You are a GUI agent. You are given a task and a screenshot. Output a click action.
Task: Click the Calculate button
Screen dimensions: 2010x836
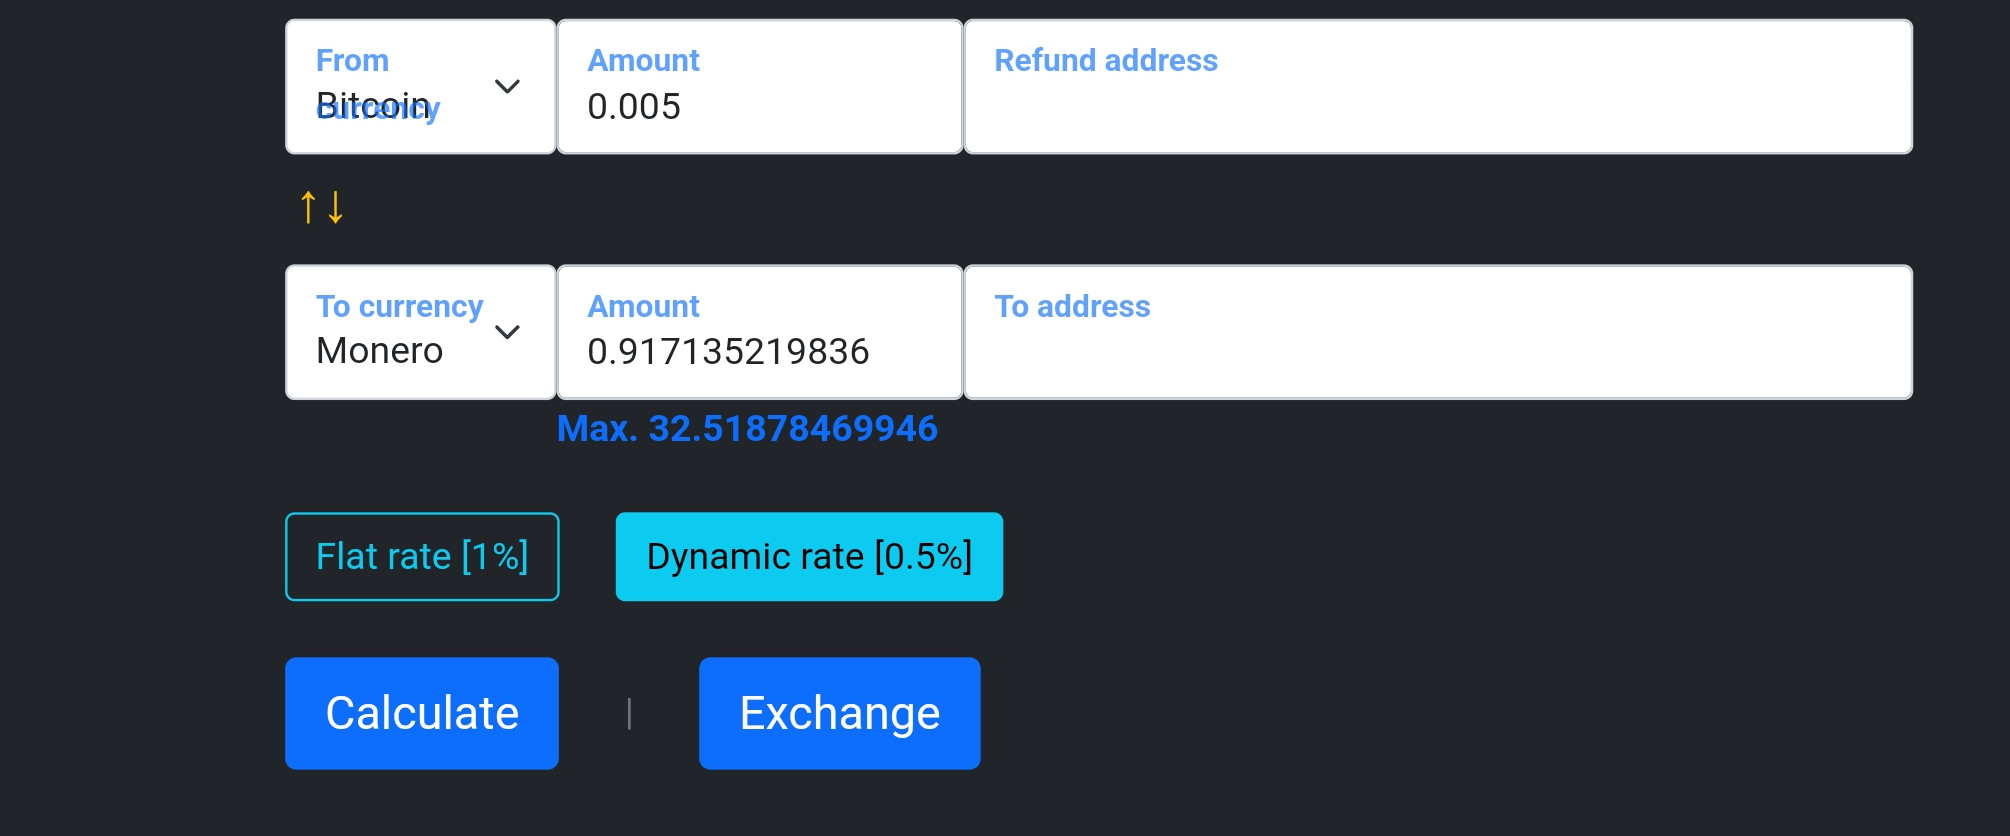click(x=422, y=713)
